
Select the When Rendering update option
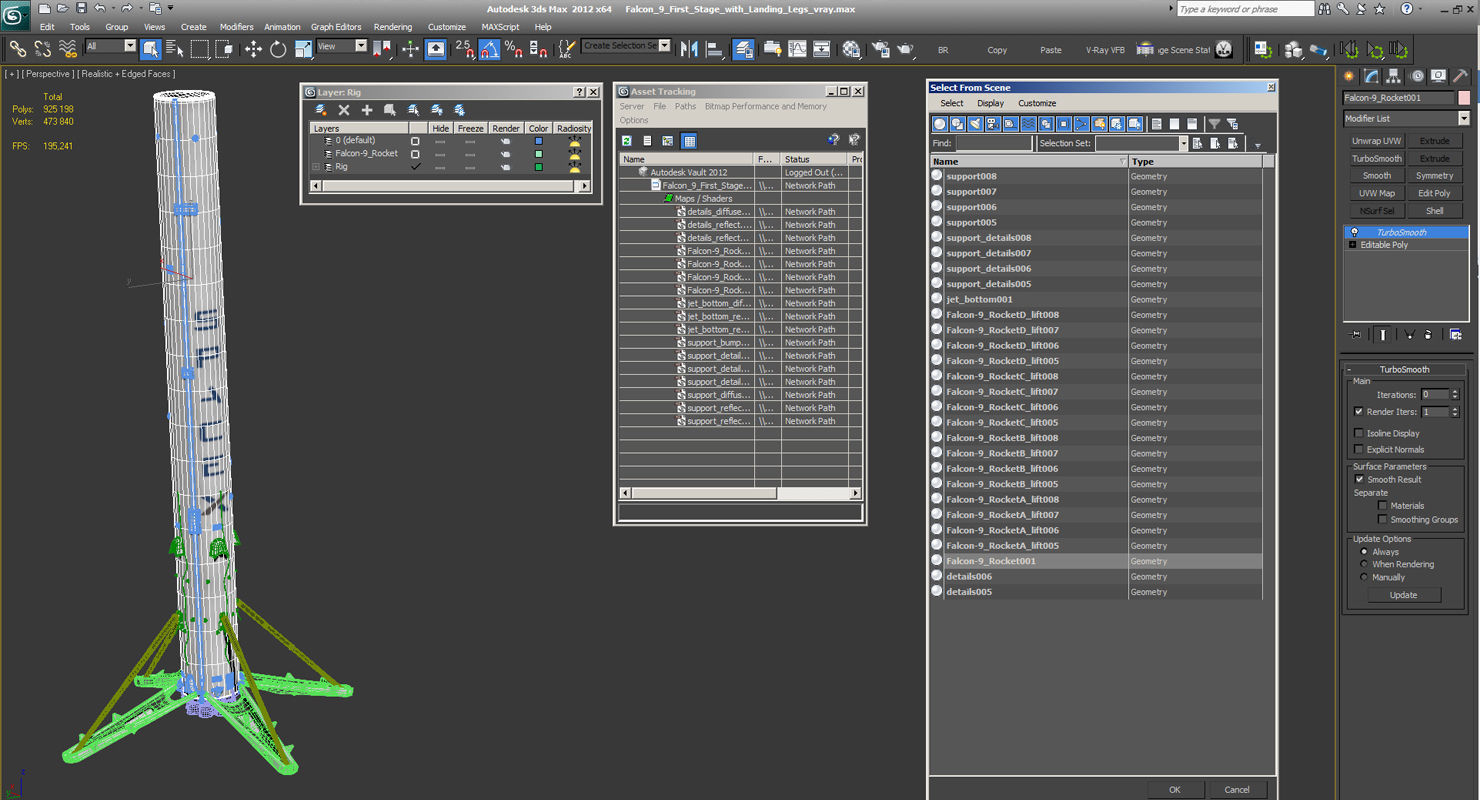(x=1363, y=564)
